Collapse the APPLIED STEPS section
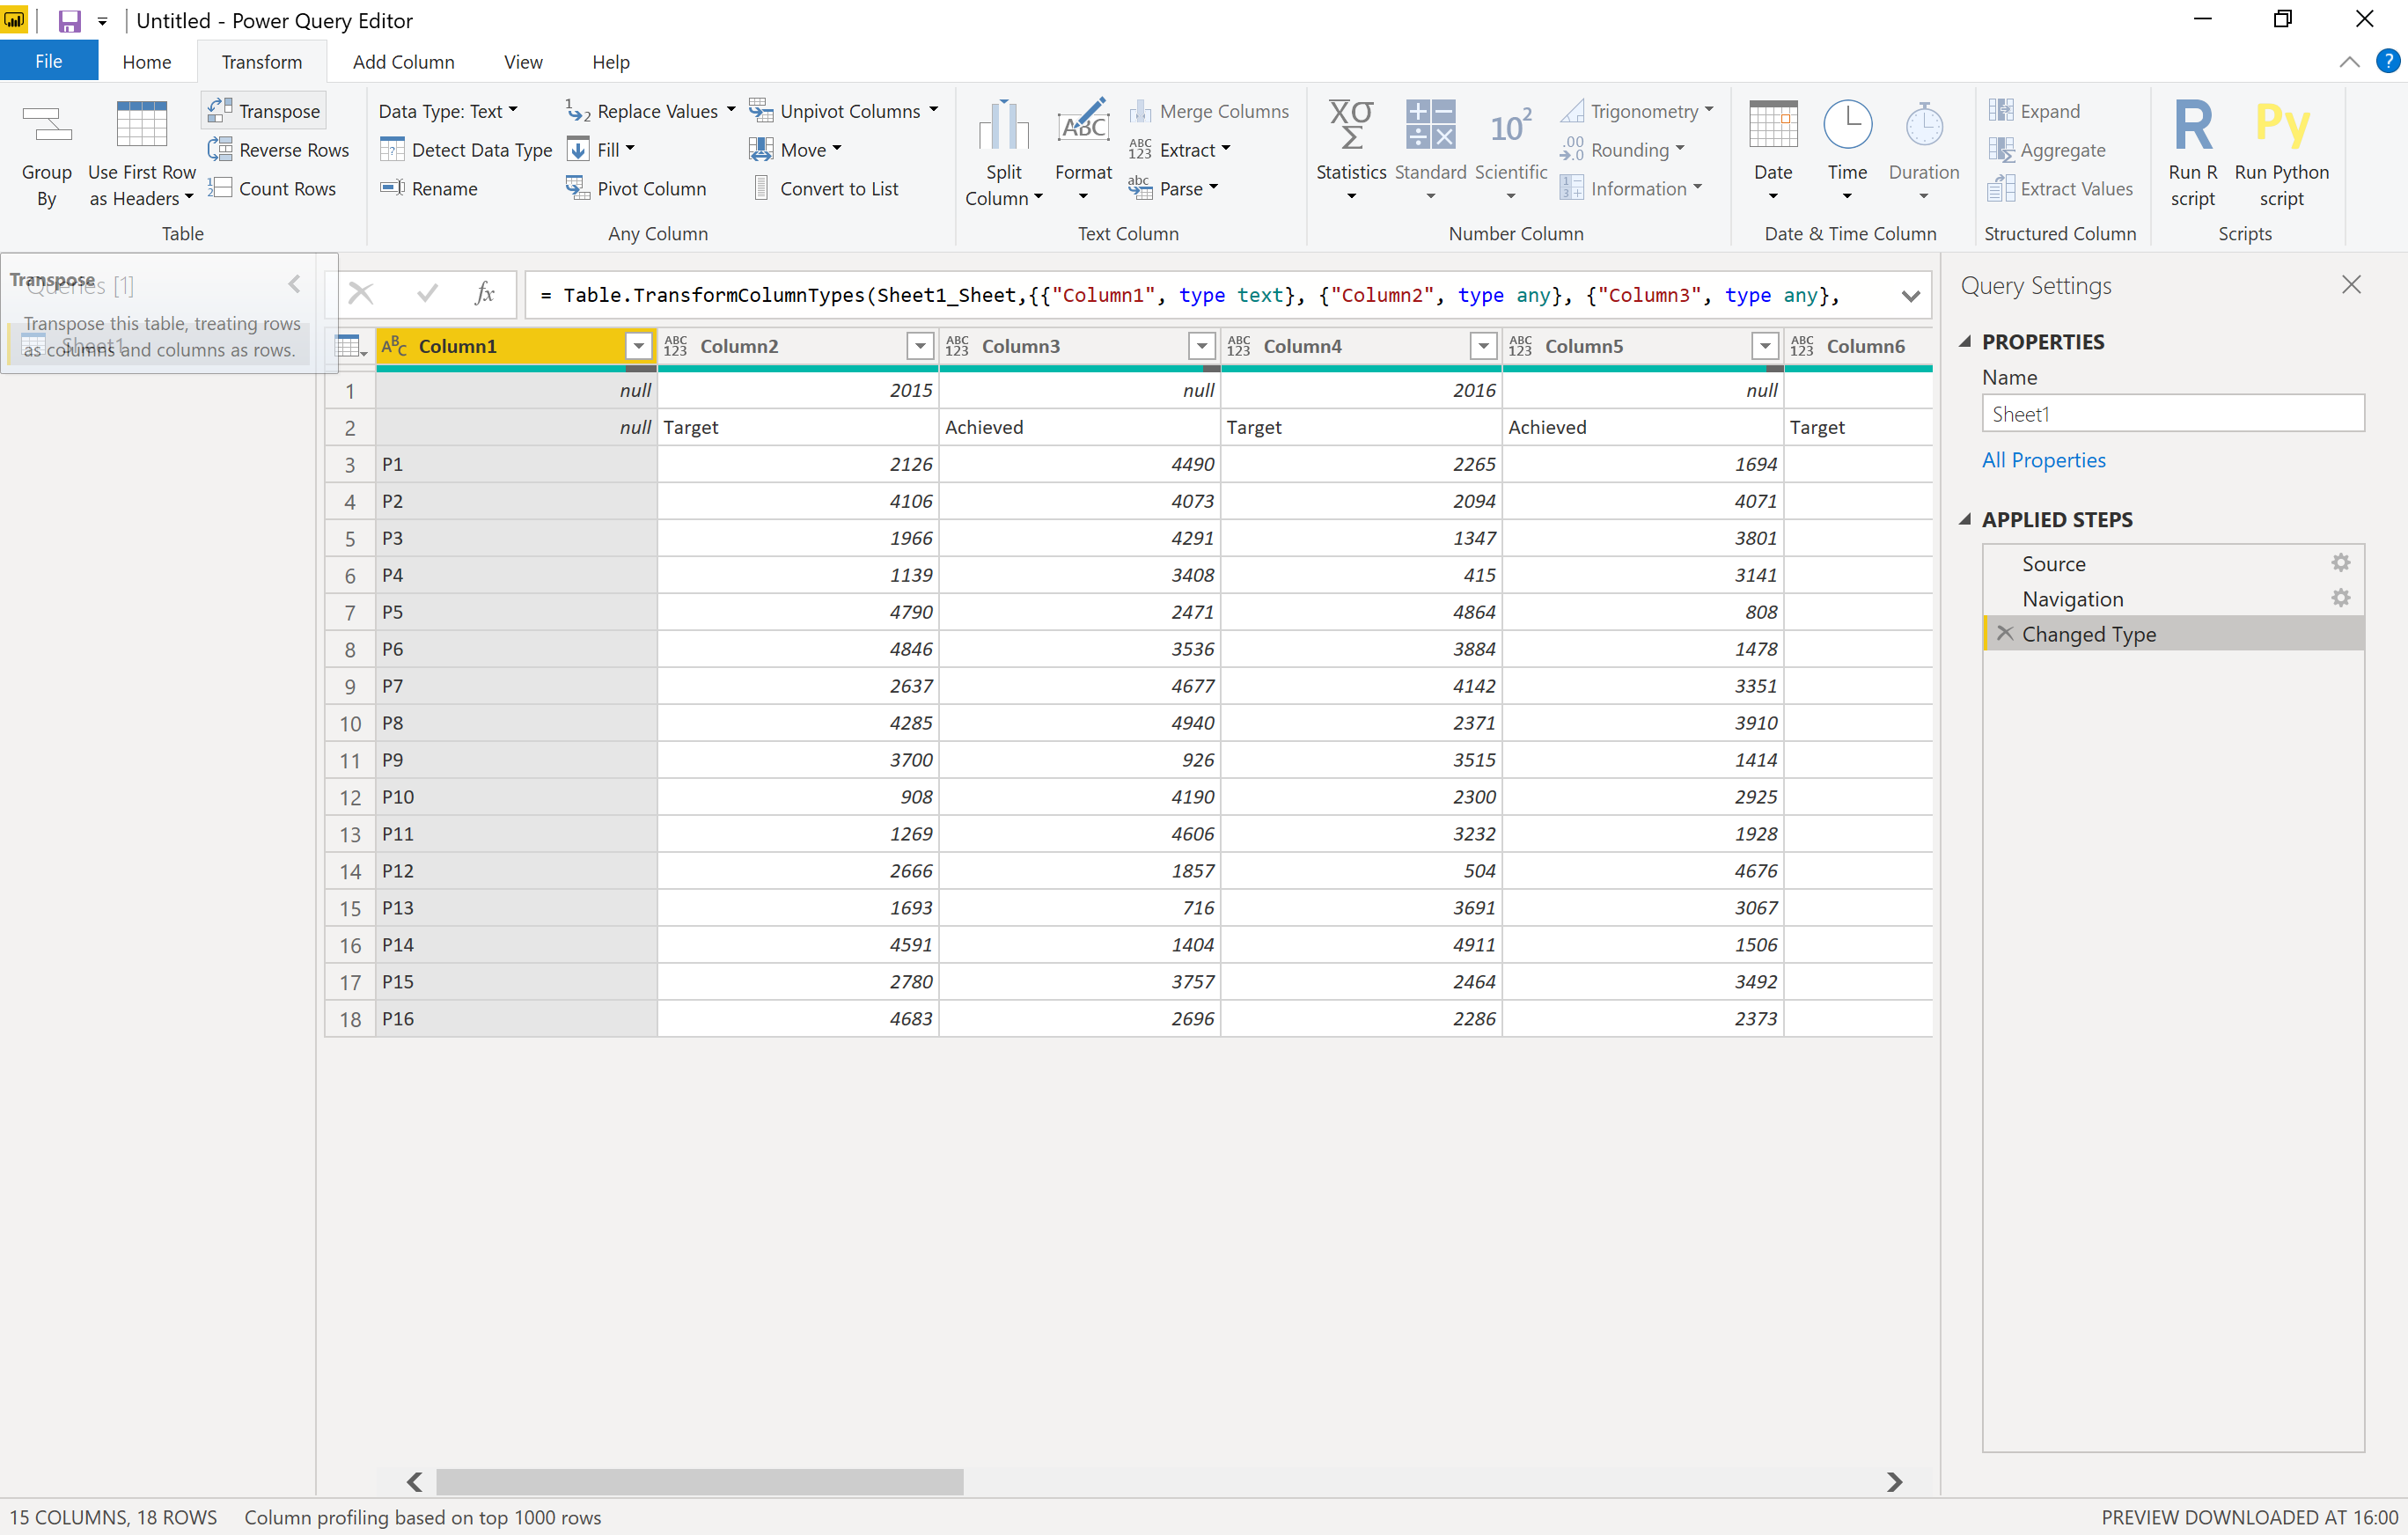Screen dimensions: 2408x1535 [x=1964, y=519]
